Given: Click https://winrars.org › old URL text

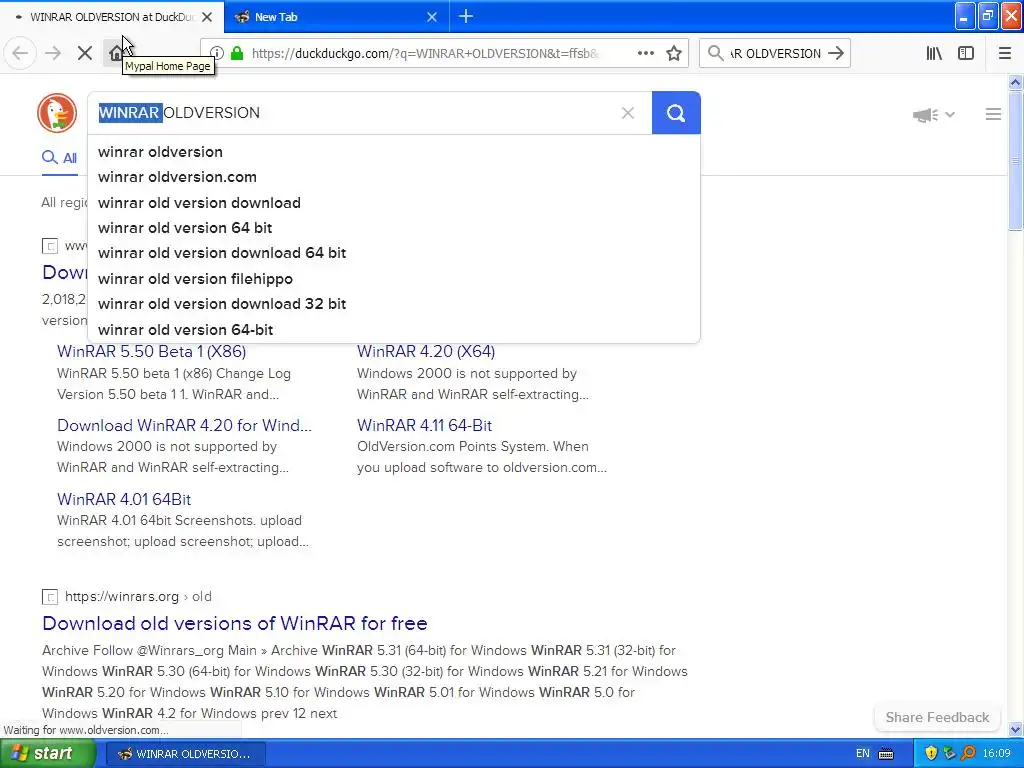Looking at the screenshot, I should pos(138,596).
